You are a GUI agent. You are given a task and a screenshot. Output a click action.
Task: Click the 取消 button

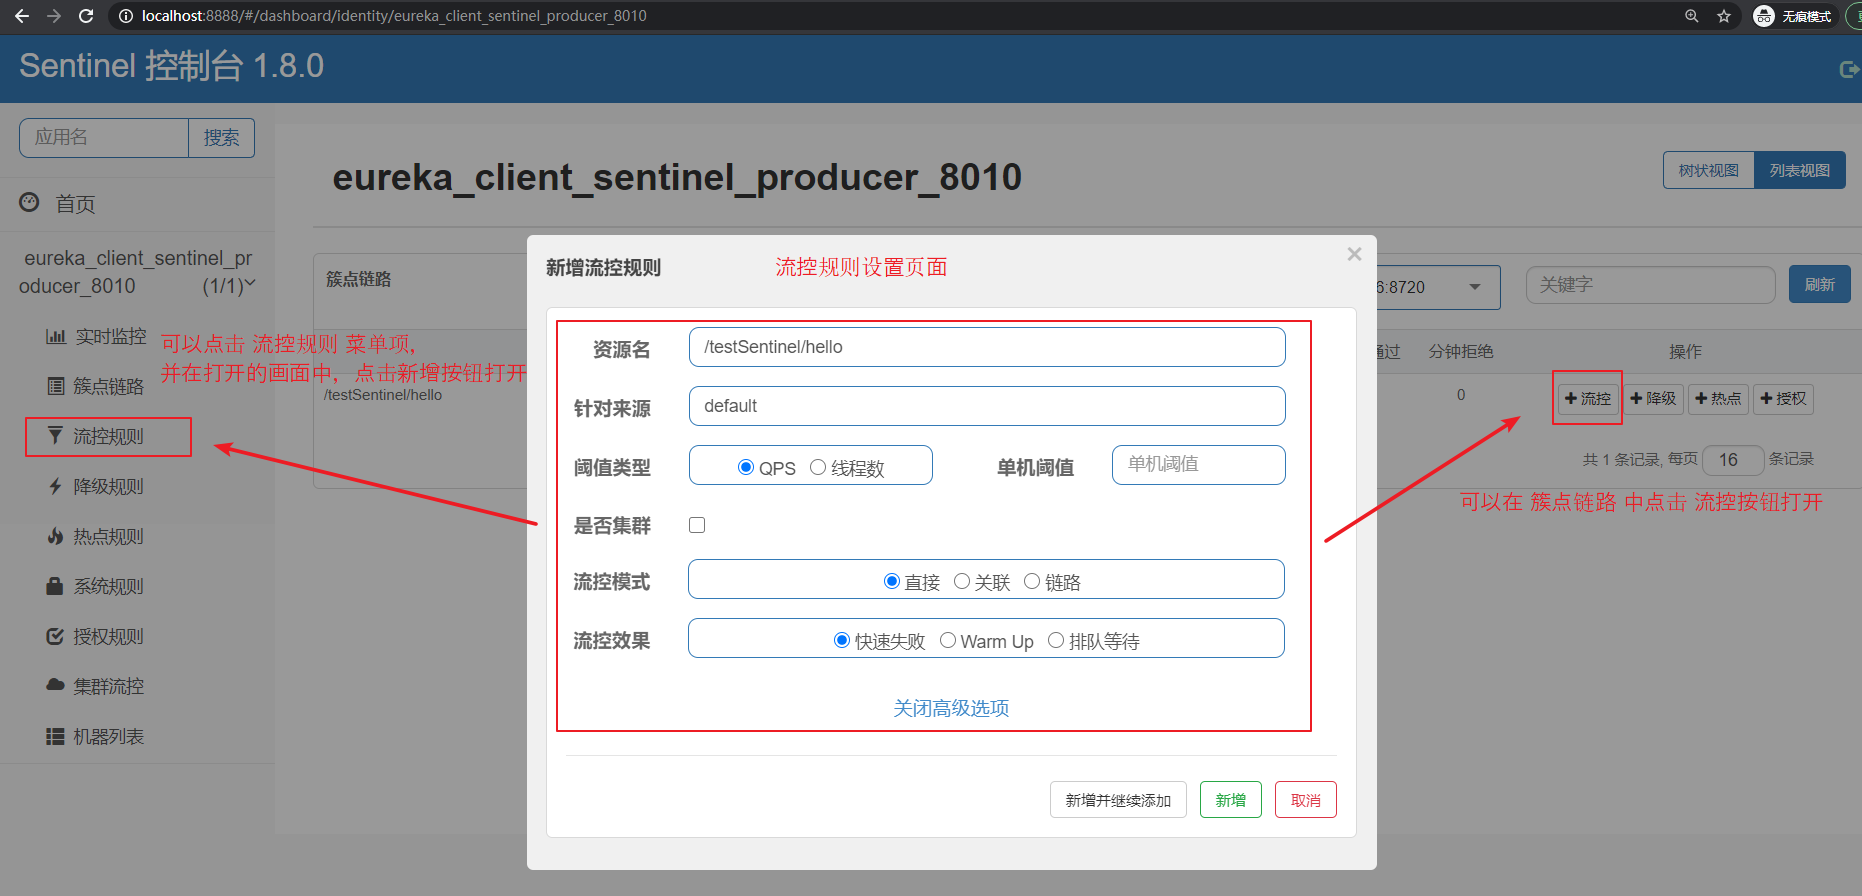1306,800
